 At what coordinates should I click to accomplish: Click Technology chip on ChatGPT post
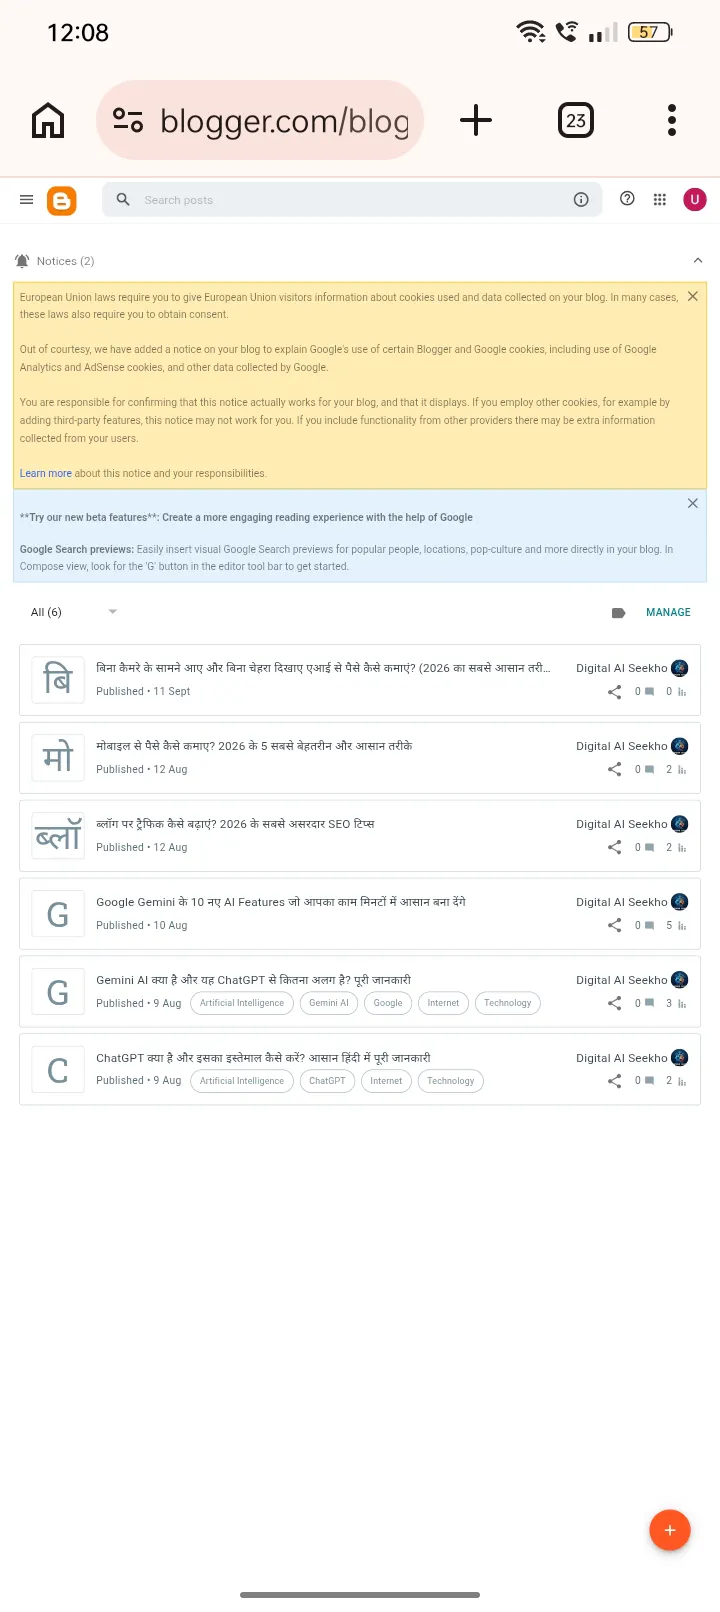451,1081
